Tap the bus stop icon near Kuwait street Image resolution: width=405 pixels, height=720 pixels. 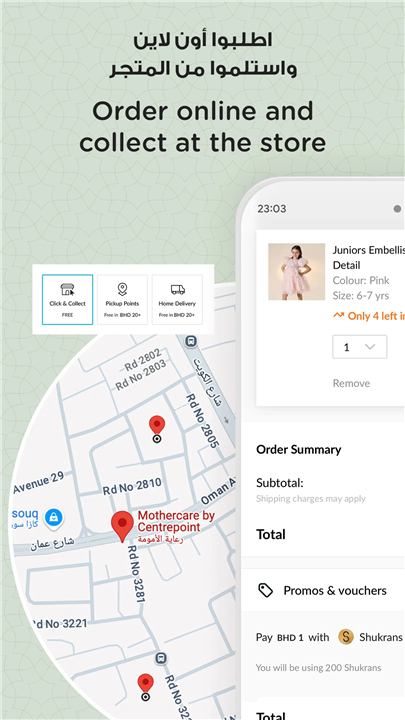(191, 341)
